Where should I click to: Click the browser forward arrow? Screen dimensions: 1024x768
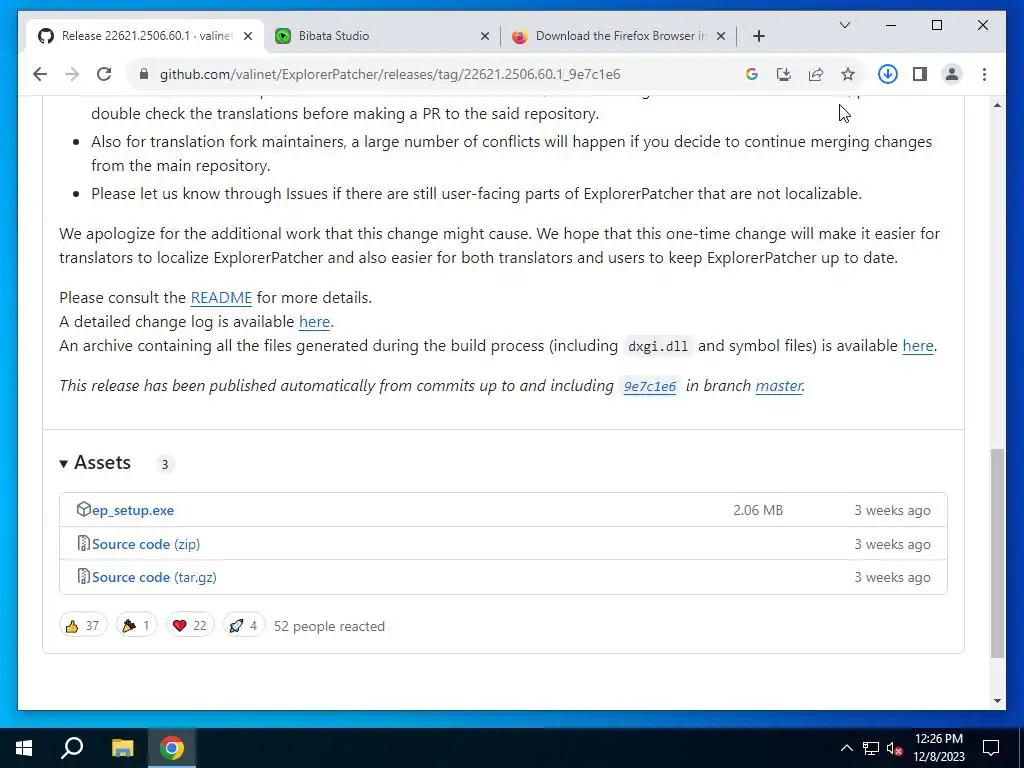pyautogui.click(x=72, y=74)
